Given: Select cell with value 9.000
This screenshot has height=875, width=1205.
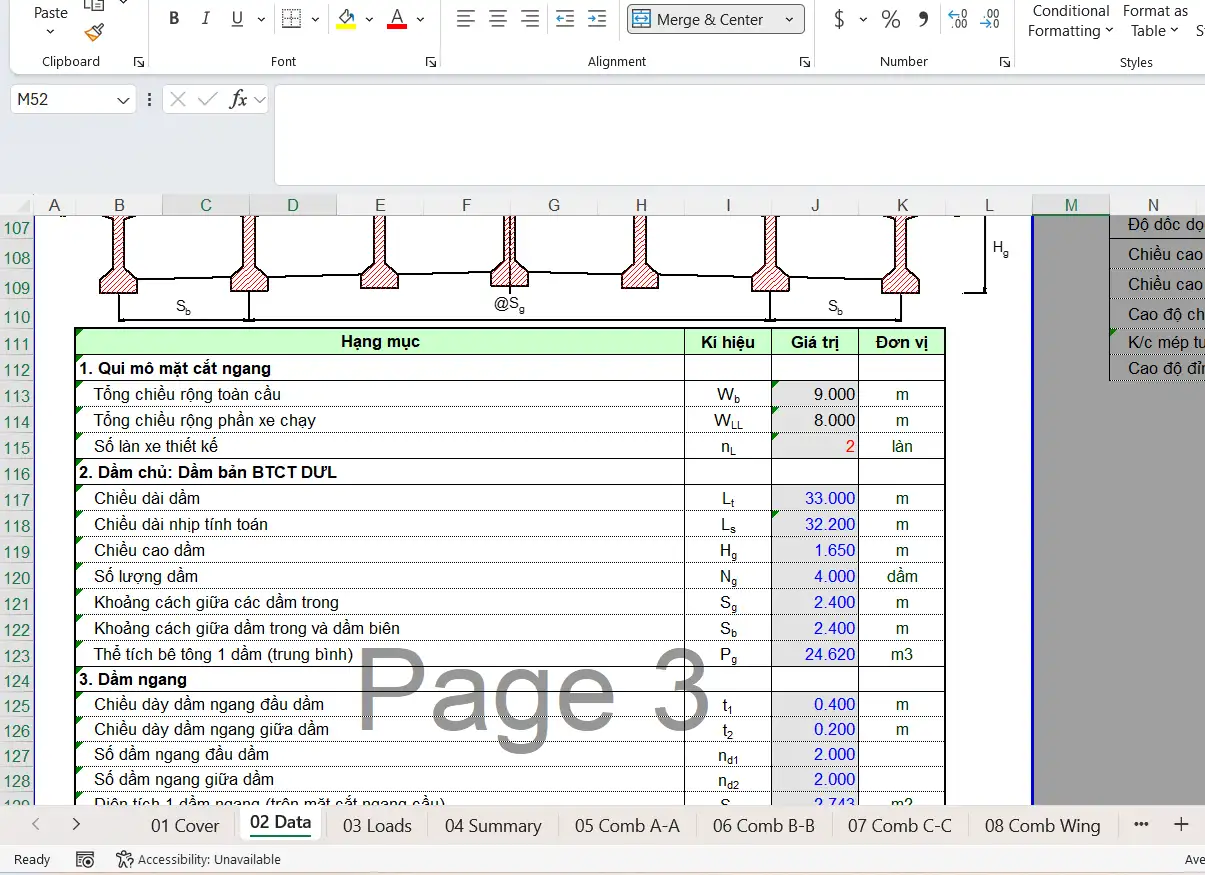Looking at the screenshot, I should (x=815, y=394).
